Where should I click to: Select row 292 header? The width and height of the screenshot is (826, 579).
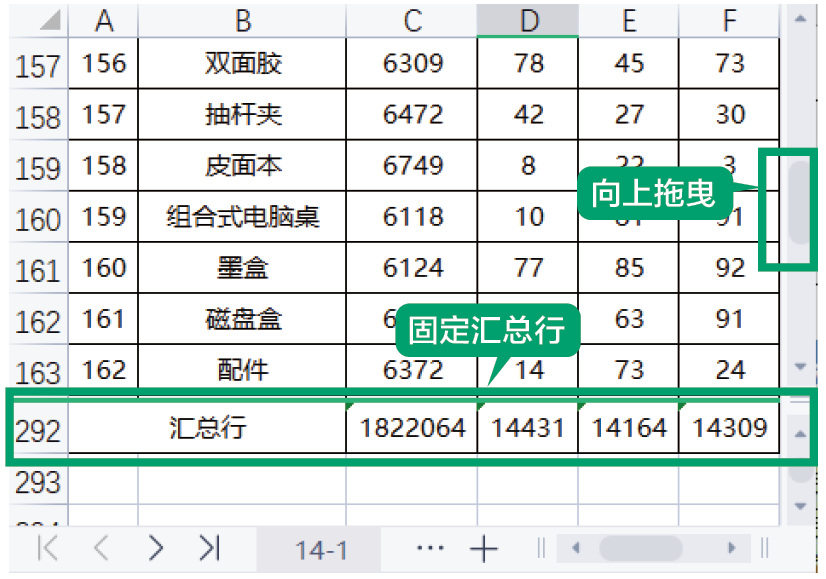(38, 430)
